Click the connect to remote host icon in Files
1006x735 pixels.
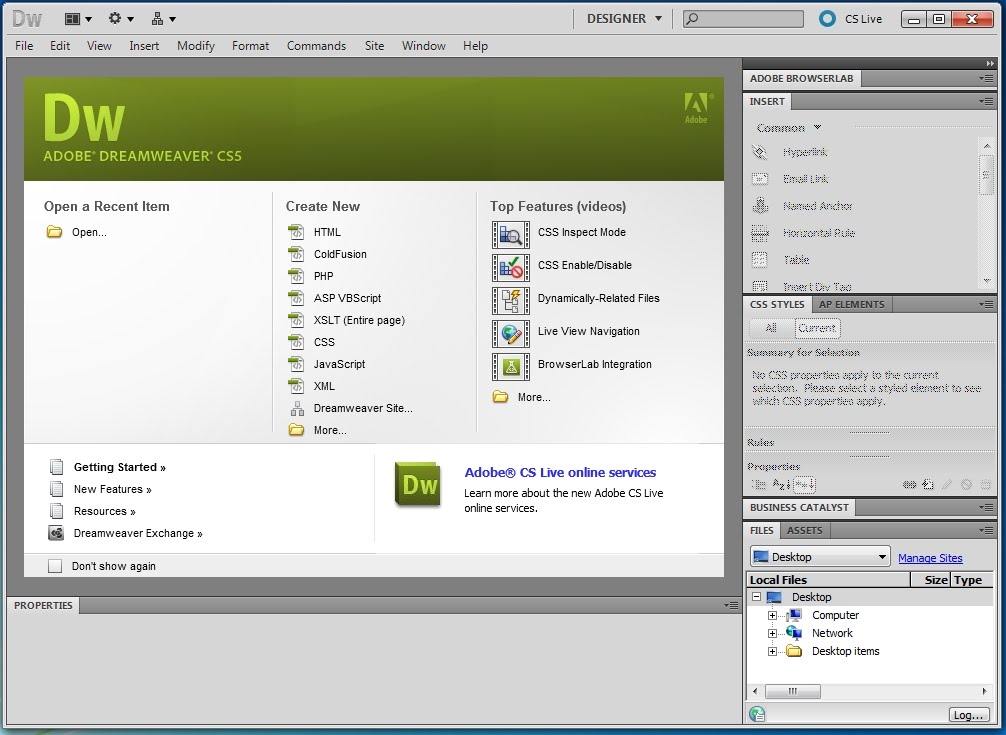coord(757,714)
